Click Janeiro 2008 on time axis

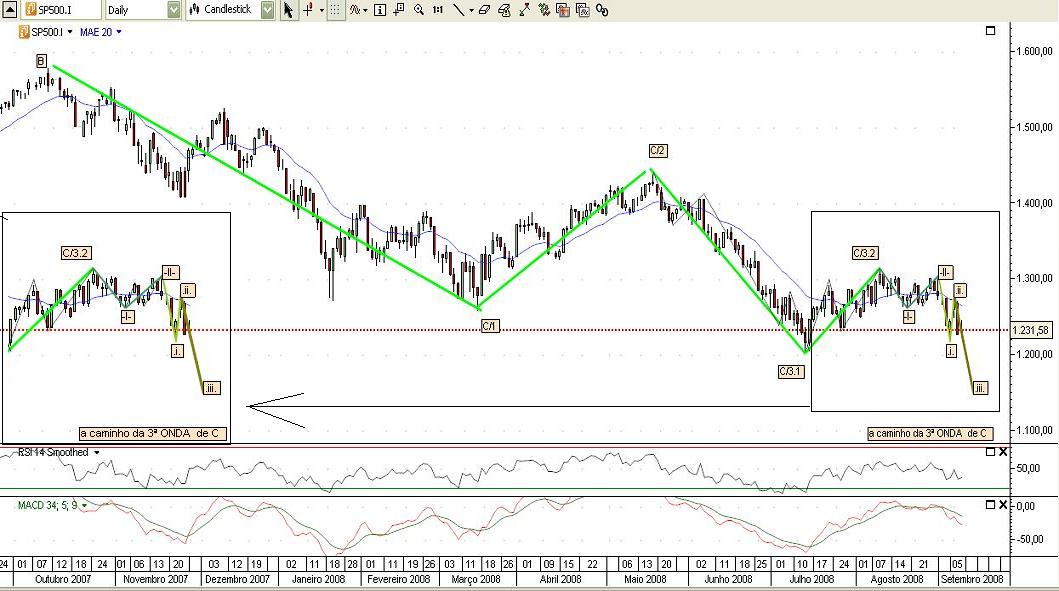click(318, 579)
